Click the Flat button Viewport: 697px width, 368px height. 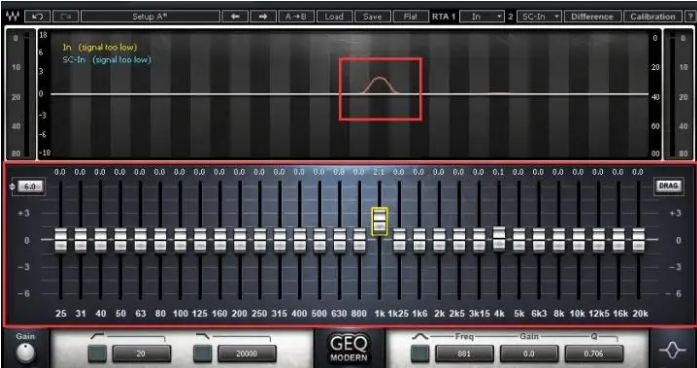point(410,17)
